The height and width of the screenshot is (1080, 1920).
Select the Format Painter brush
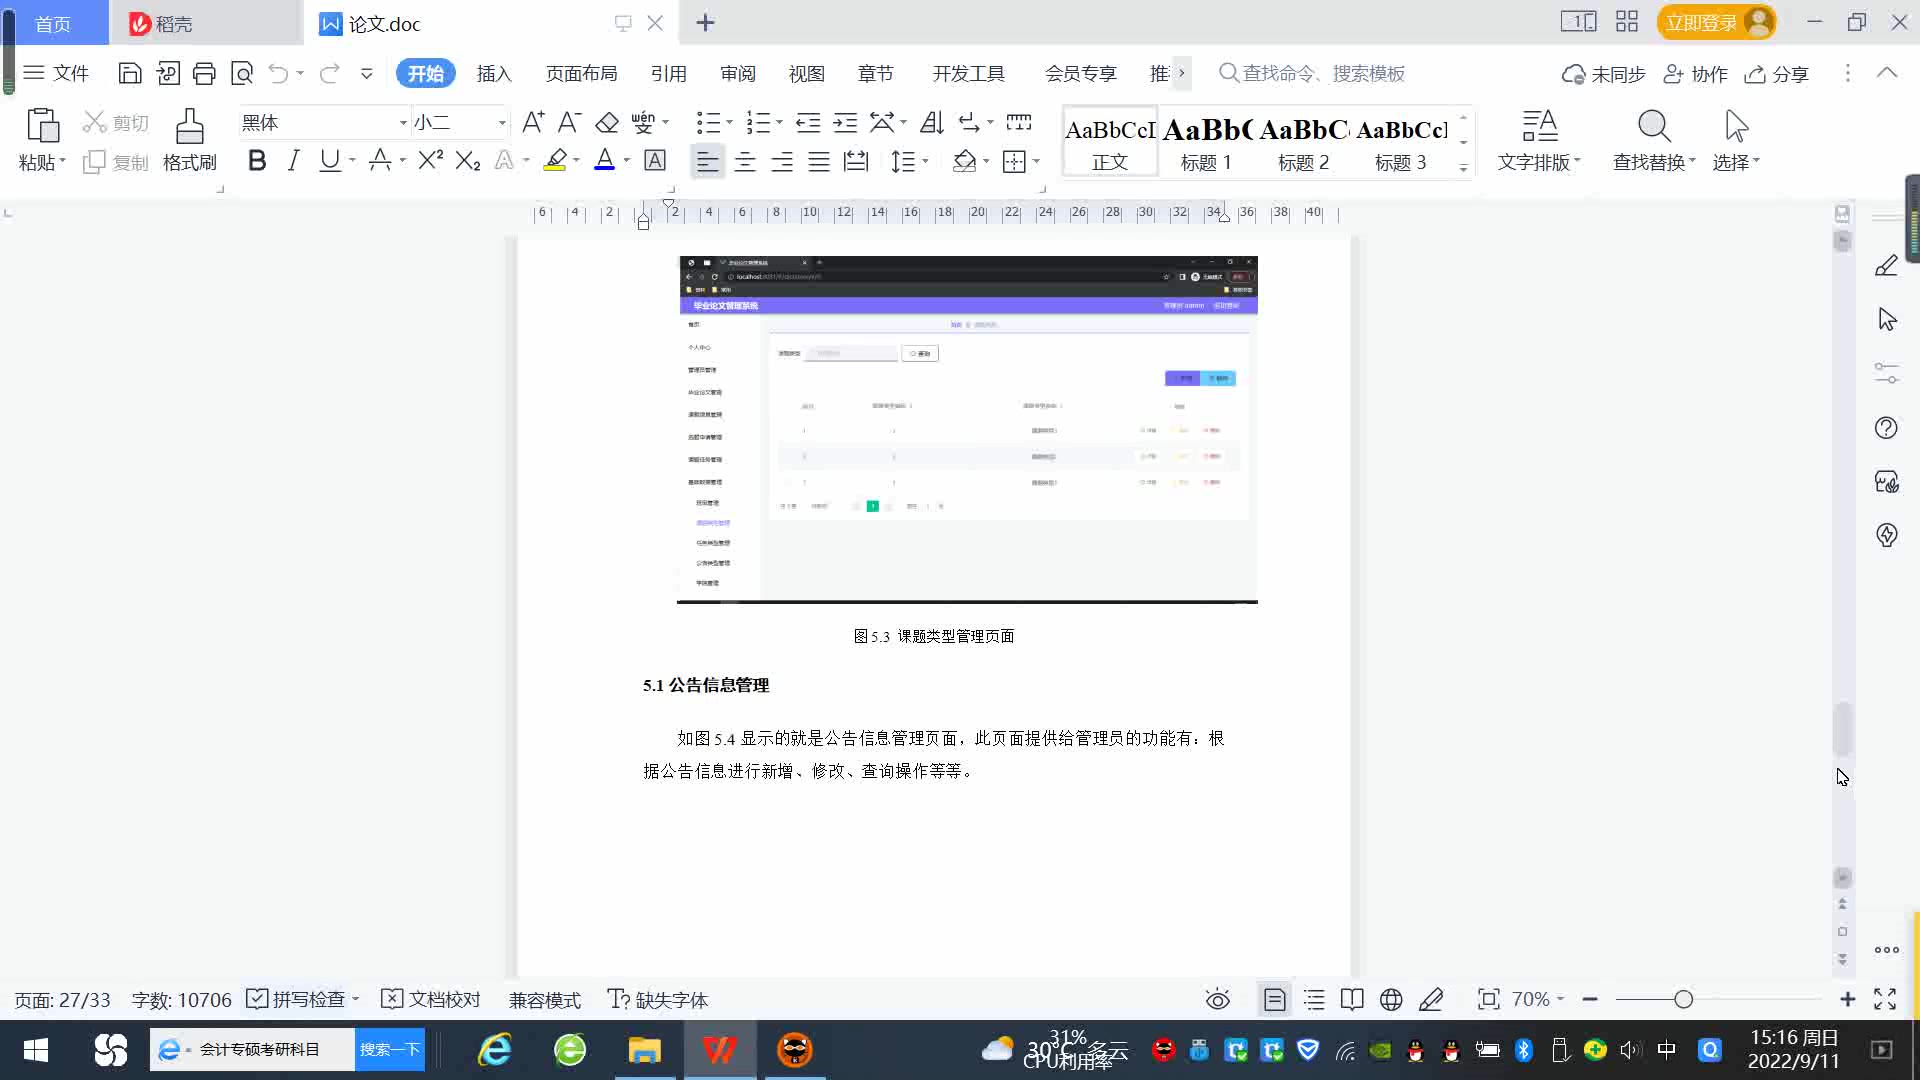coord(190,126)
